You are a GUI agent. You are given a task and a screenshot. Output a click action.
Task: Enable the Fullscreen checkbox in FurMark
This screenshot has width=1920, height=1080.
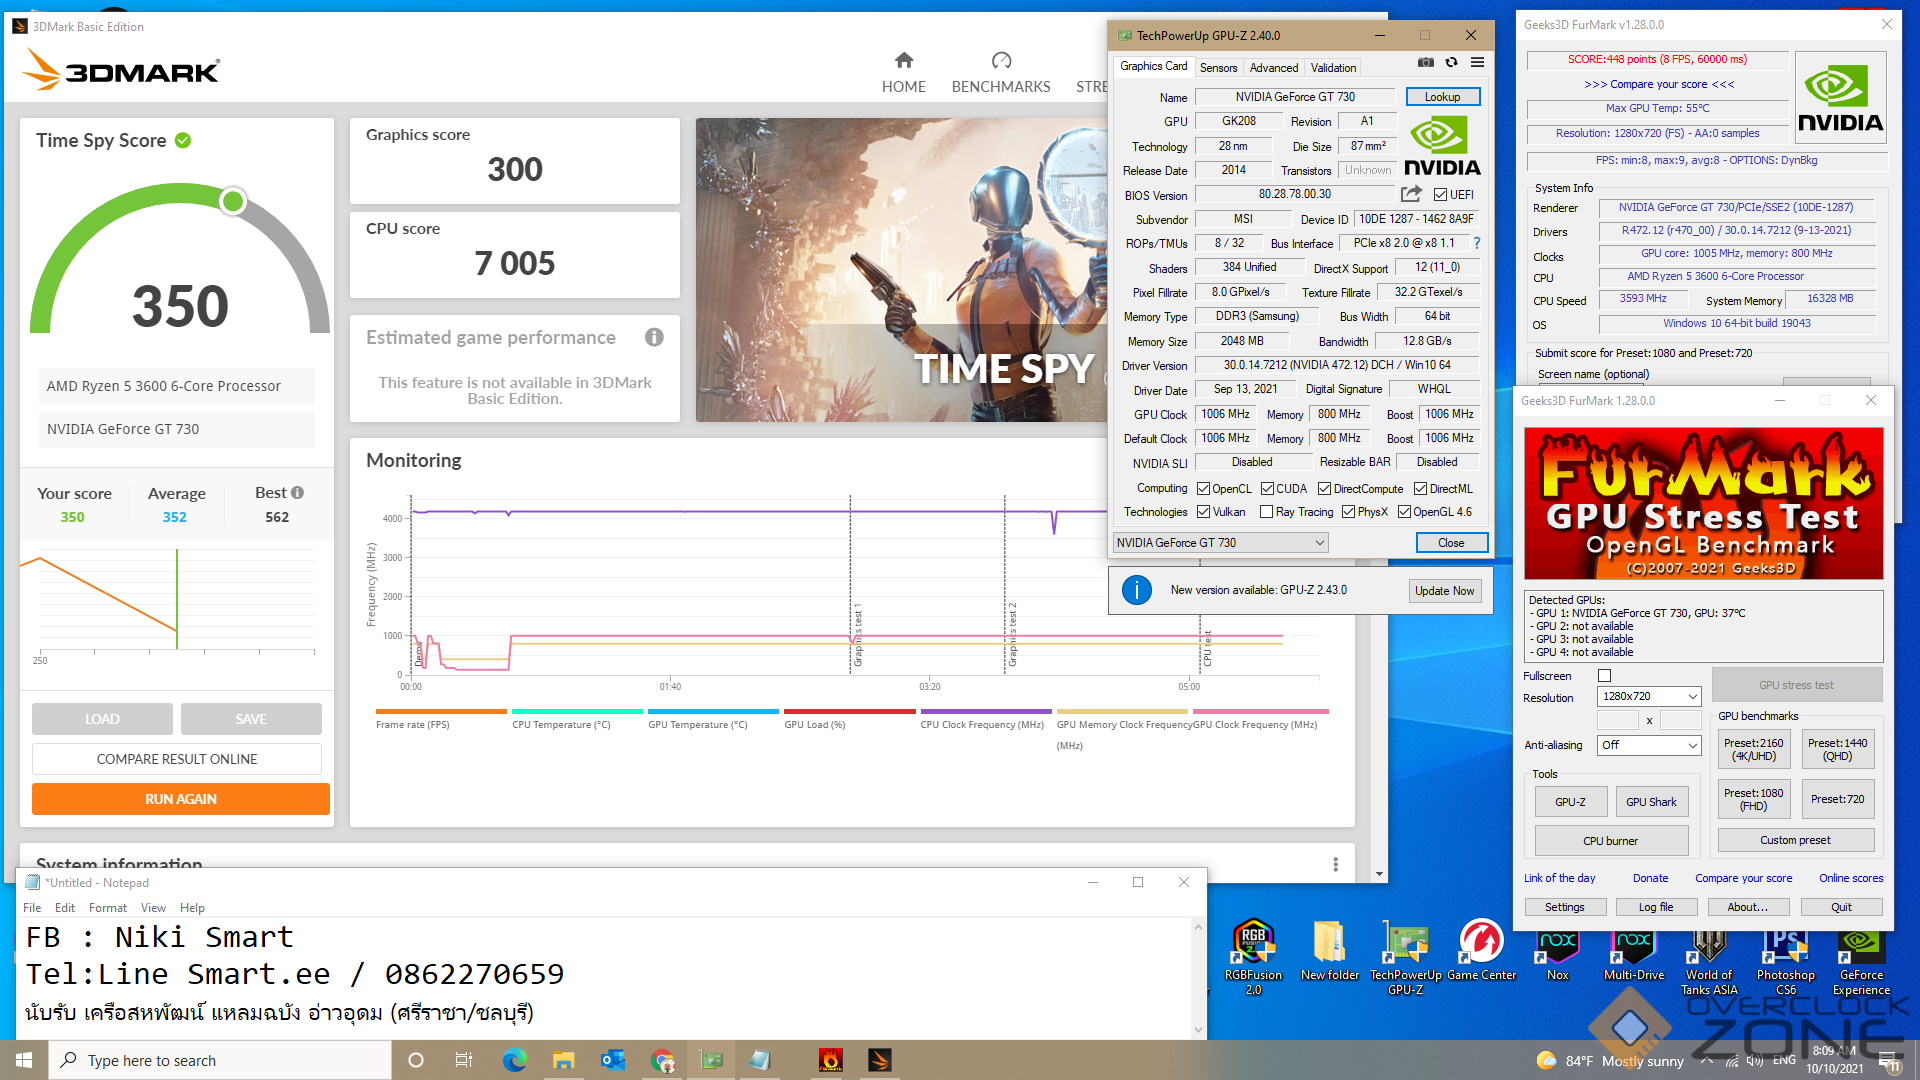1604,676
